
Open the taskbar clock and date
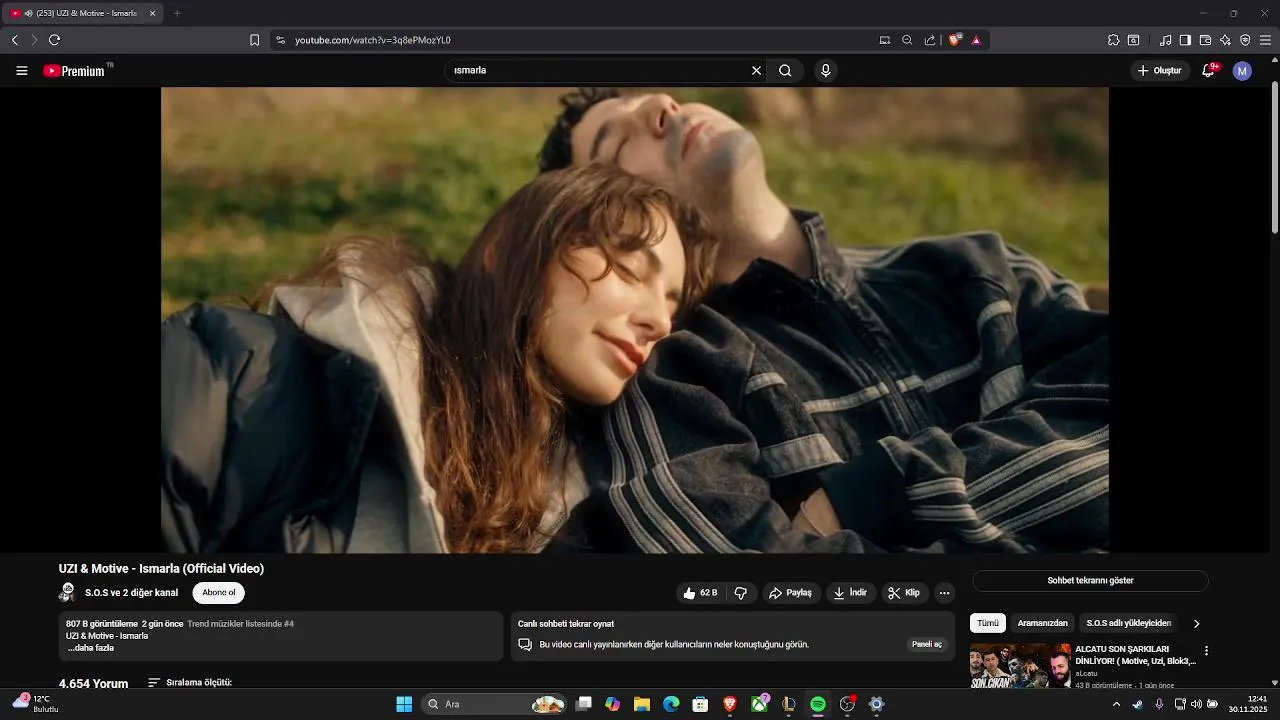[x=1249, y=704]
